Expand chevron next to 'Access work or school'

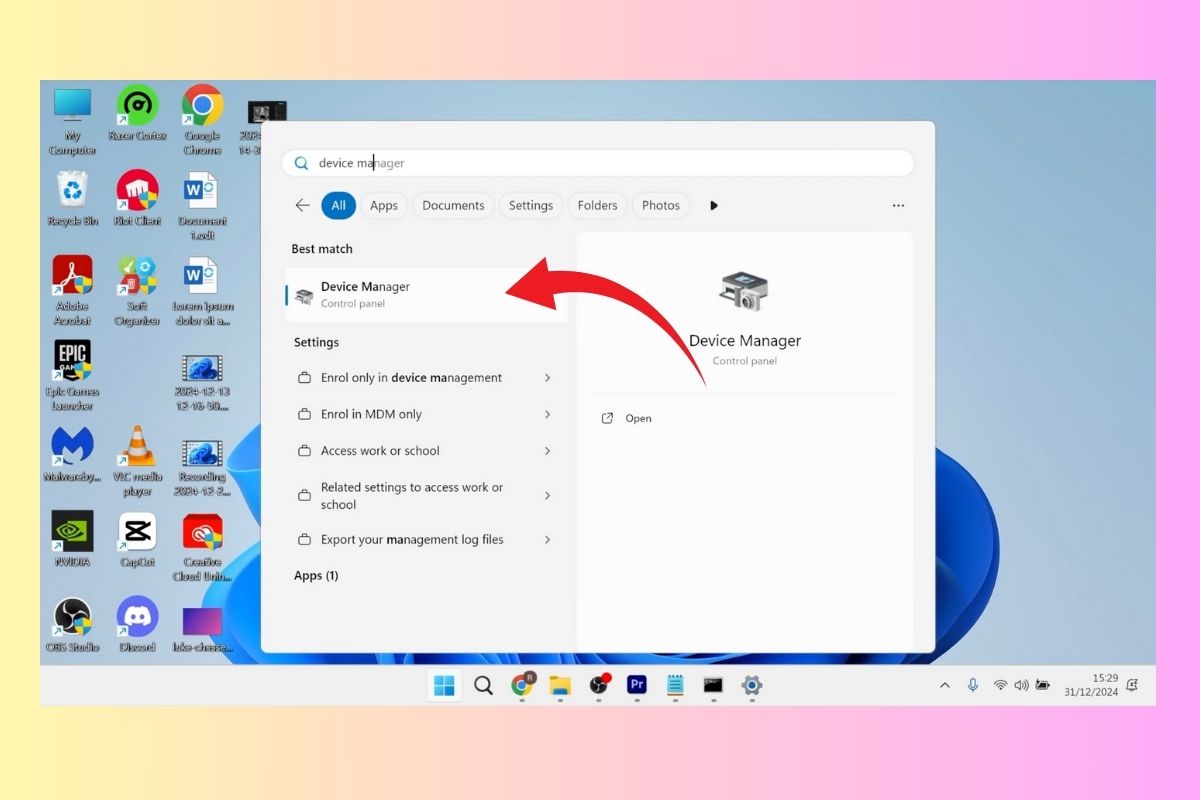(547, 451)
